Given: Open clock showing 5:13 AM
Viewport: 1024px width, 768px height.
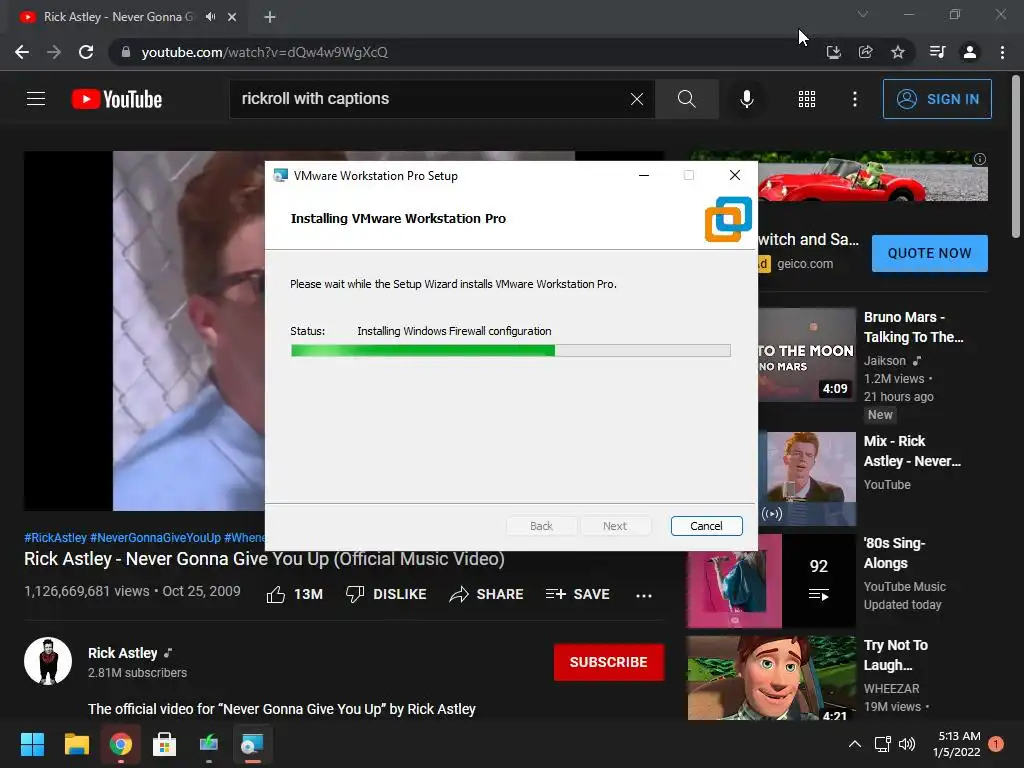Looking at the screenshot, I should [957, 744].
